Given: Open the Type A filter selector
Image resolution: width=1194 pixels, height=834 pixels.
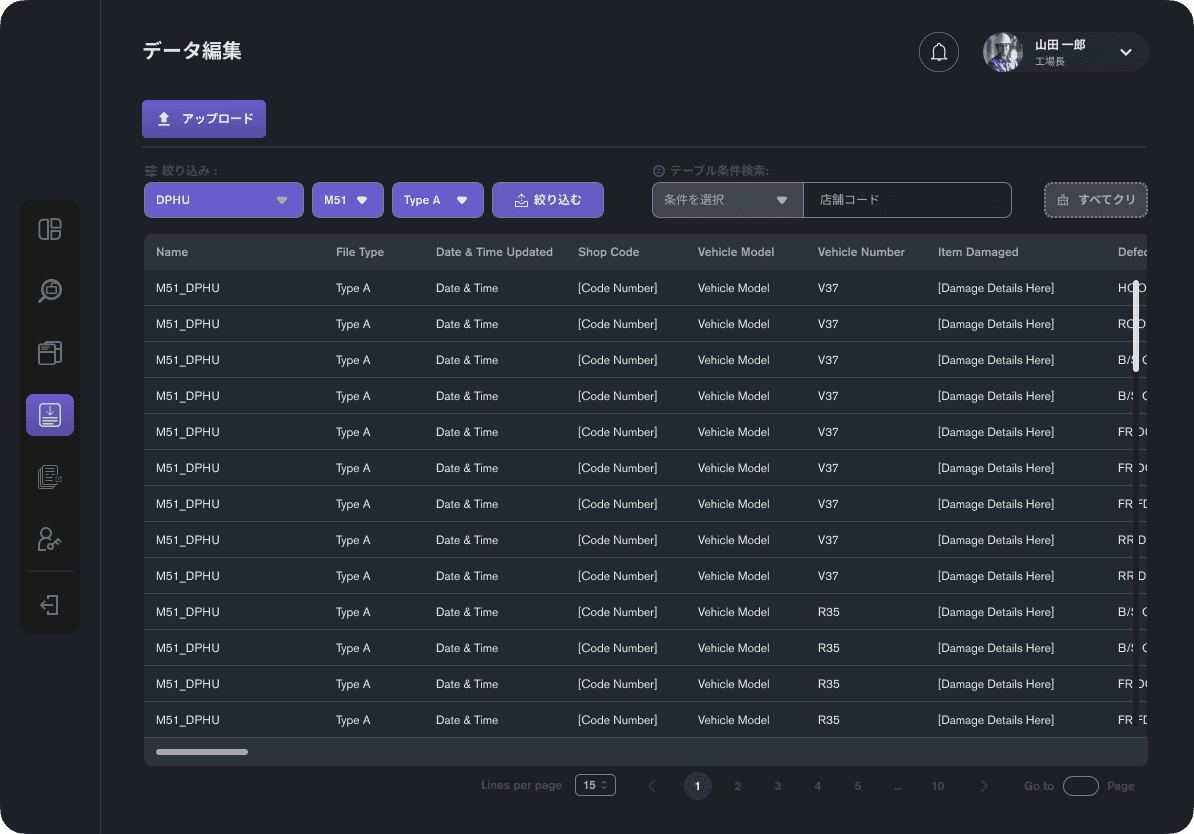Looking at the screenshot, I should (438, 200).
